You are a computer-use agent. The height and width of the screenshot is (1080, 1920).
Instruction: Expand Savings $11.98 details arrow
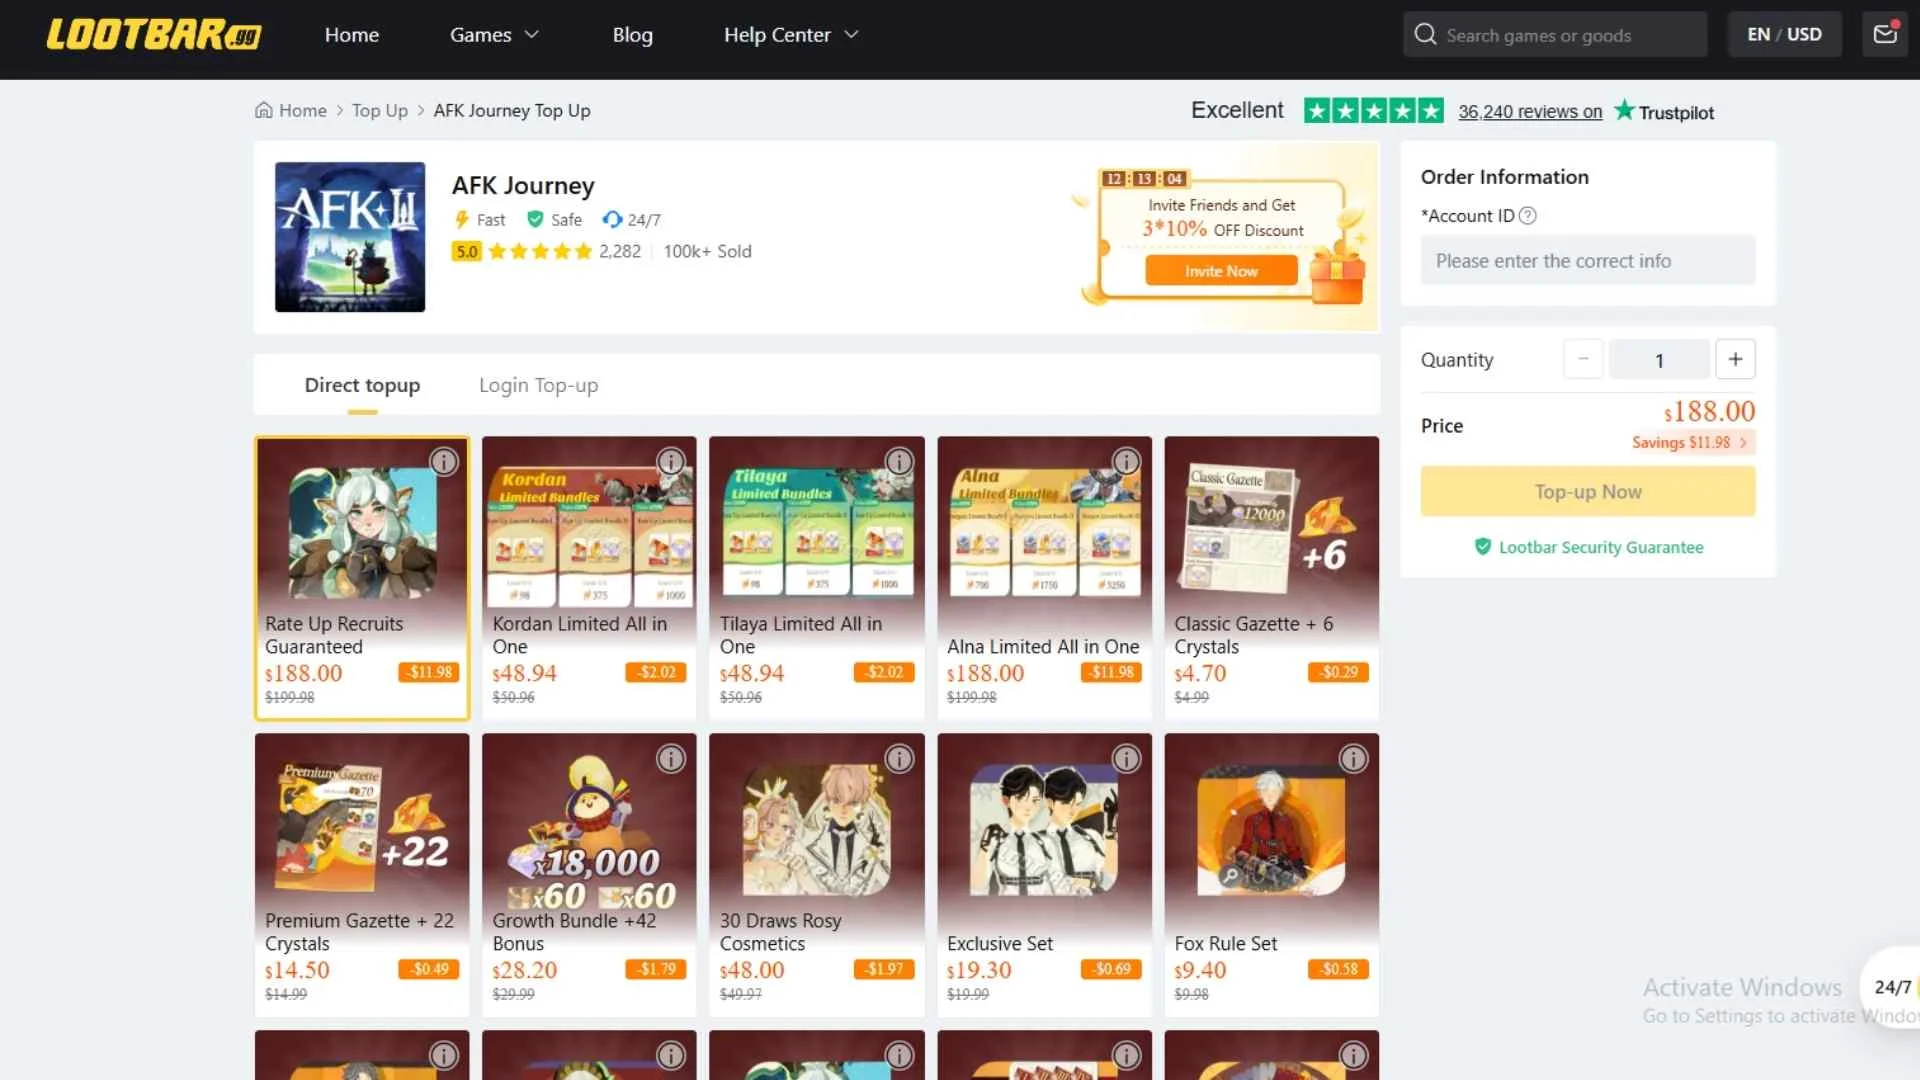1743,442
